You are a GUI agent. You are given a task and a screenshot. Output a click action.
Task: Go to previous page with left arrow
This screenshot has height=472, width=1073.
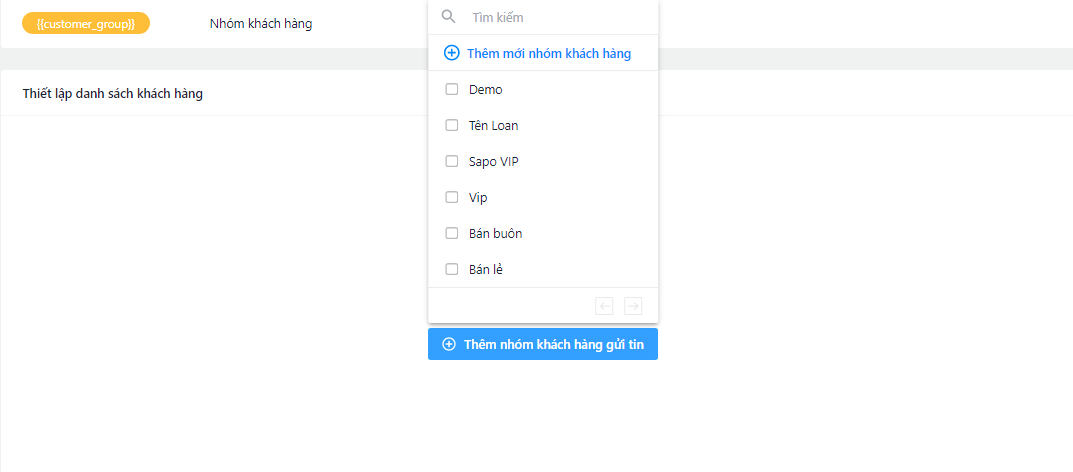(x=604, y=306)
